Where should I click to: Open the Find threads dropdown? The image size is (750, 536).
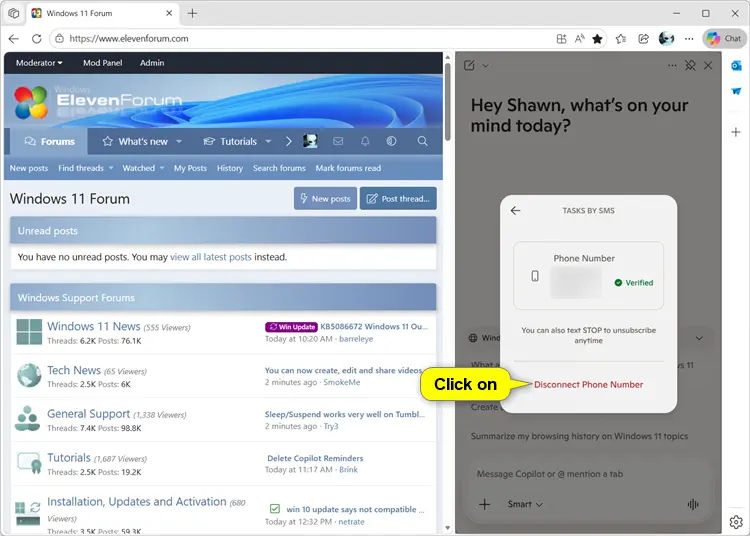[x=86, y=168]
